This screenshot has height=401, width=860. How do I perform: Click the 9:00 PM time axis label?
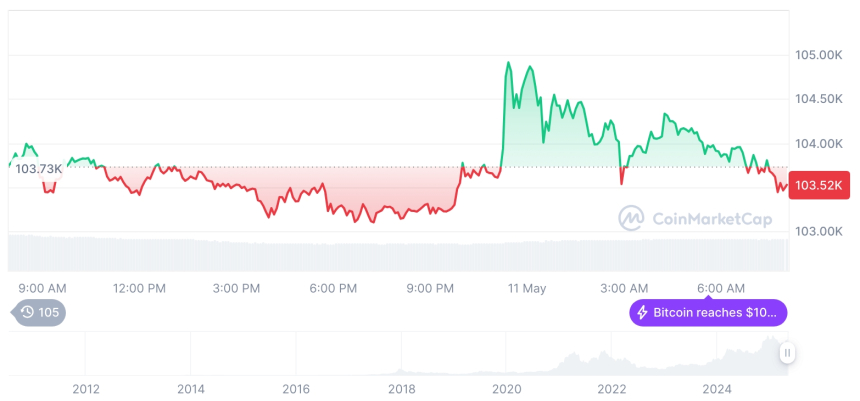click(430, 288)
